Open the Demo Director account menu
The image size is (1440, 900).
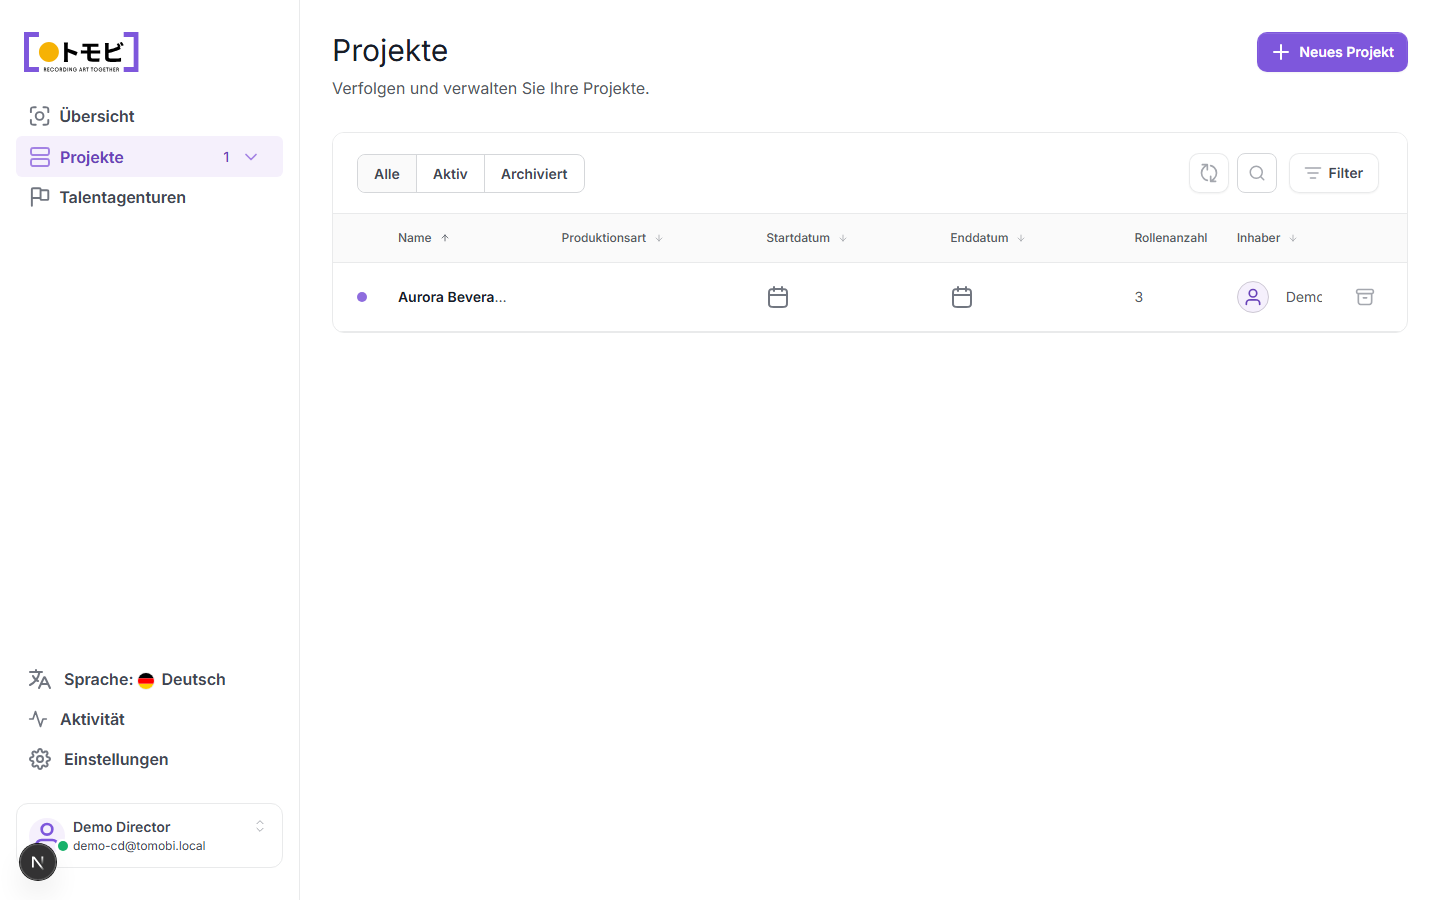(149, 836)
